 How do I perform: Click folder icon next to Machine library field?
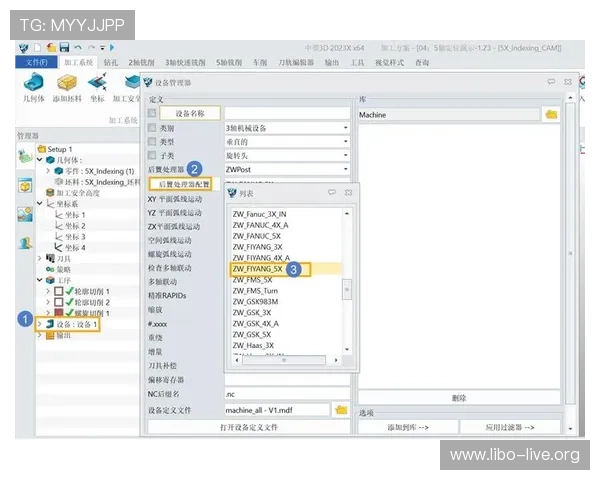tap(551, 115)
